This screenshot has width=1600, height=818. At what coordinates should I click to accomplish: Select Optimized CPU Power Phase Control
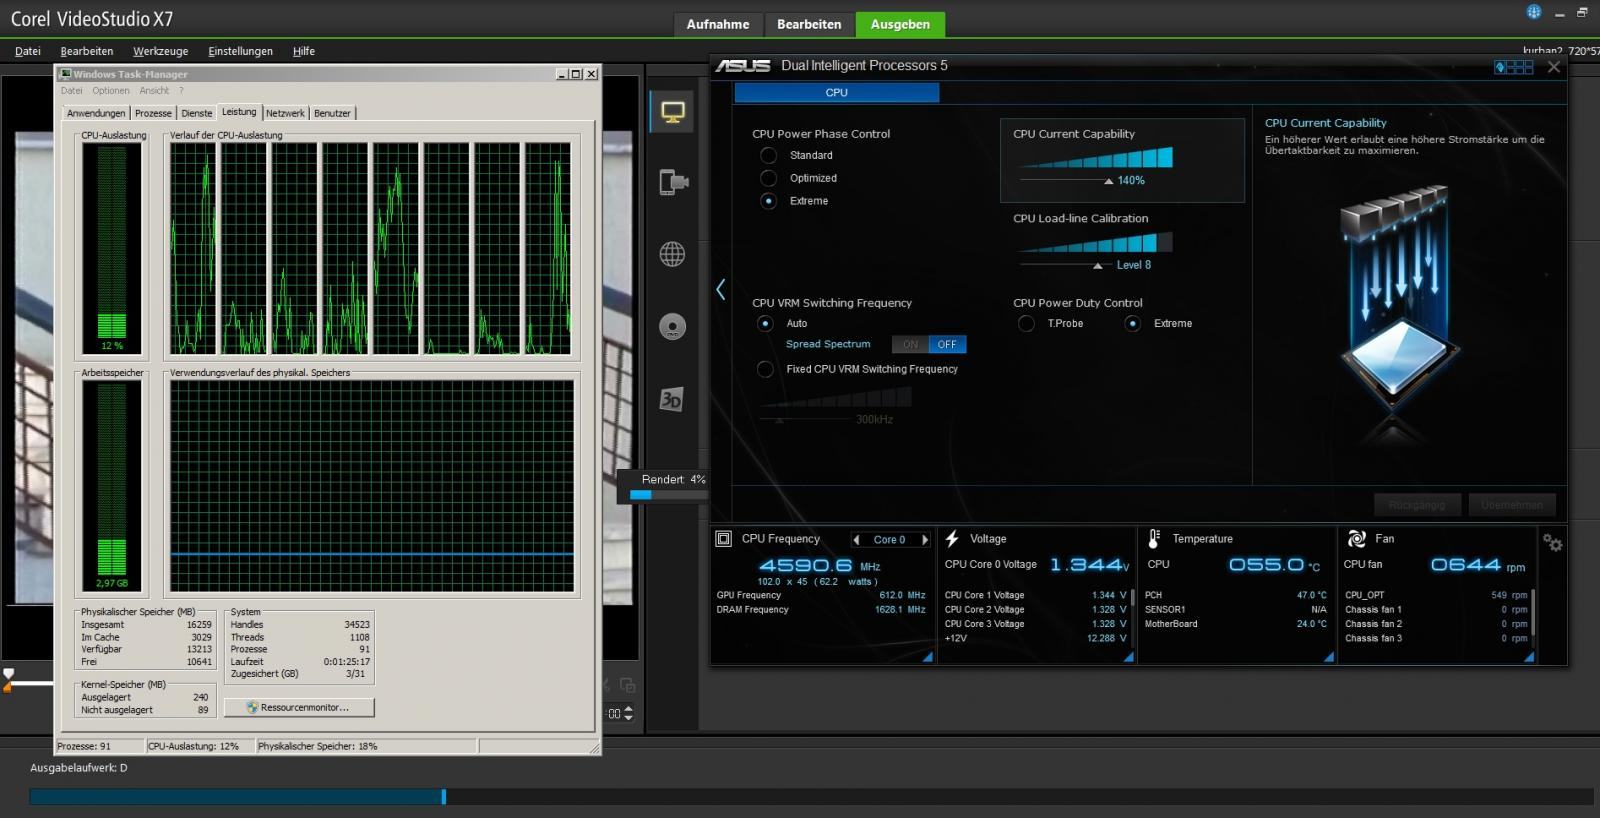768,178
